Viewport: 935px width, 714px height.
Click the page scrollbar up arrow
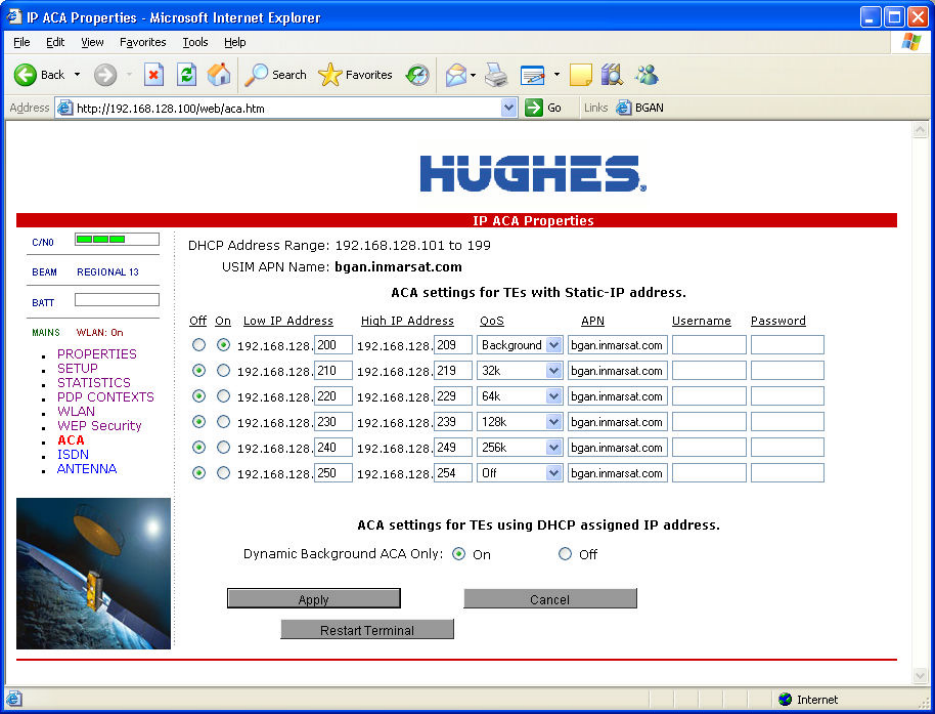coord(920,130)
